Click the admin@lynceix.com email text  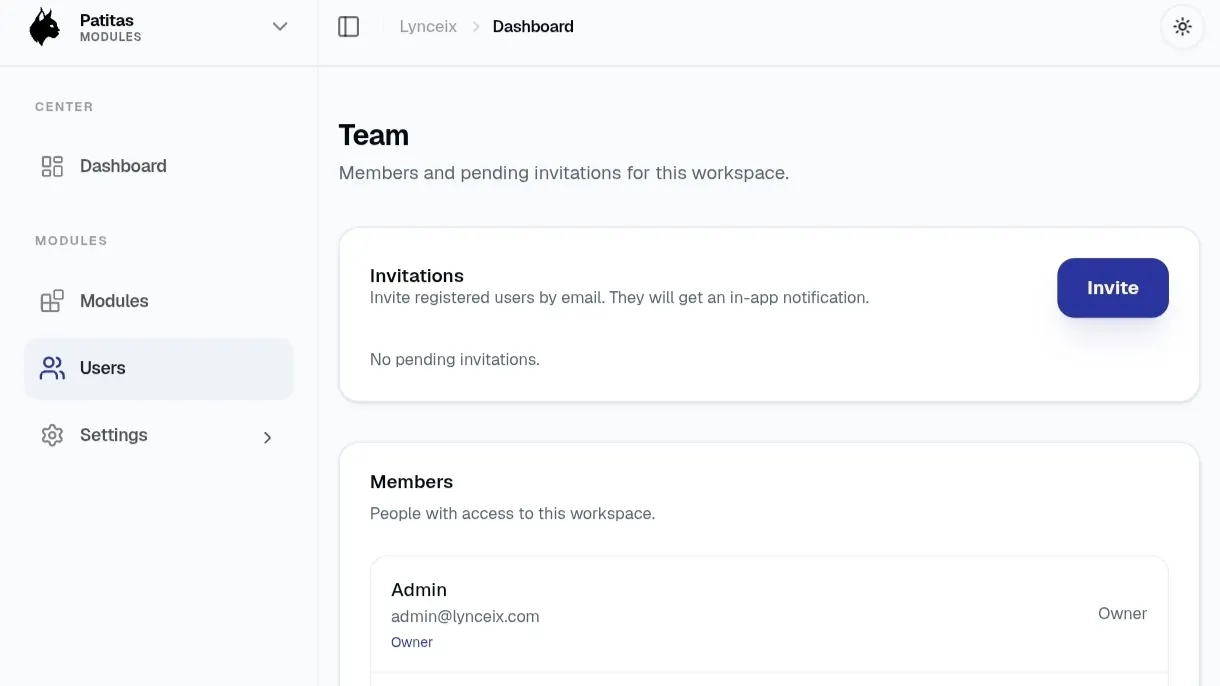coord(465,617)
